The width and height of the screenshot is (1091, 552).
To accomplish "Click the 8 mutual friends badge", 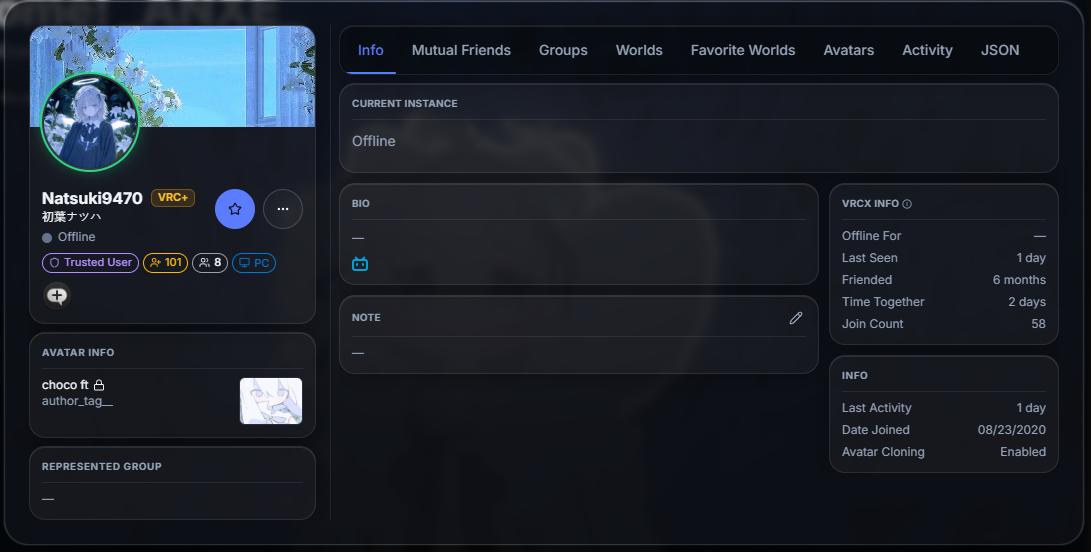I will [209, 262].
